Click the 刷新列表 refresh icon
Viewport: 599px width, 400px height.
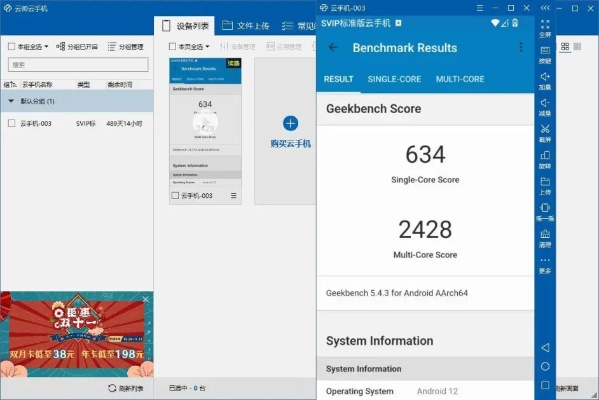pos(112,388)
